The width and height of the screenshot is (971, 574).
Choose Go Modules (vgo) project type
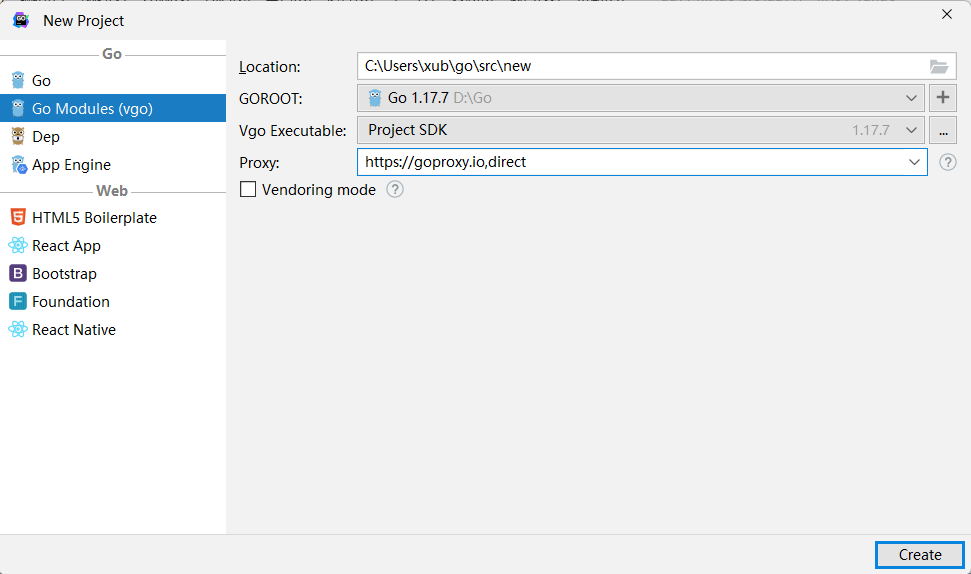pos(92,108)
